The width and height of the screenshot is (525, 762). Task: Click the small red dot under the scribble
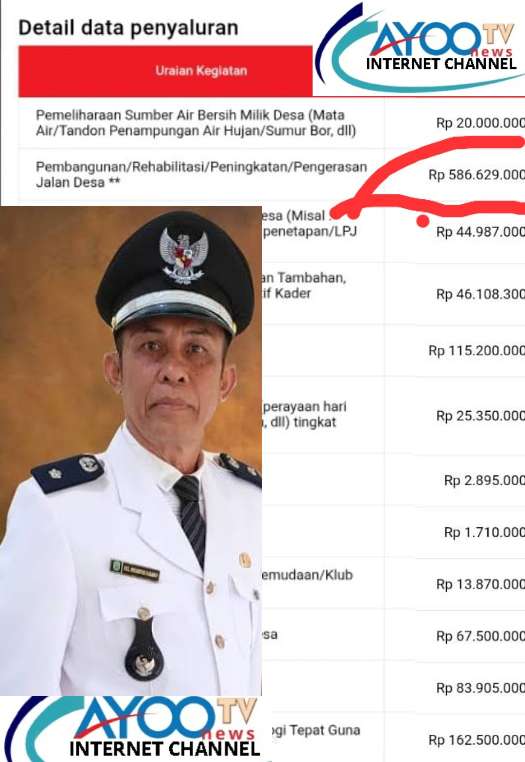tap(423, 221)
